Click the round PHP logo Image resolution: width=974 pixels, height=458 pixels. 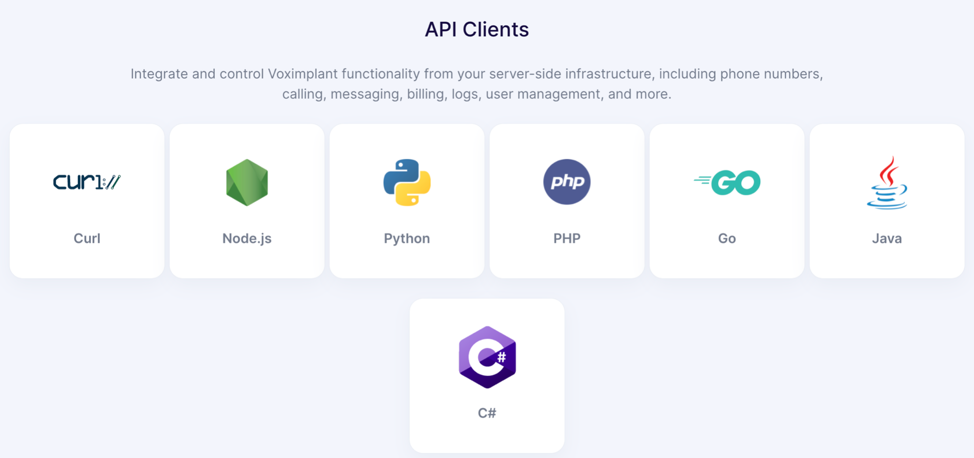pyautogui.click(x=567, y=182)
